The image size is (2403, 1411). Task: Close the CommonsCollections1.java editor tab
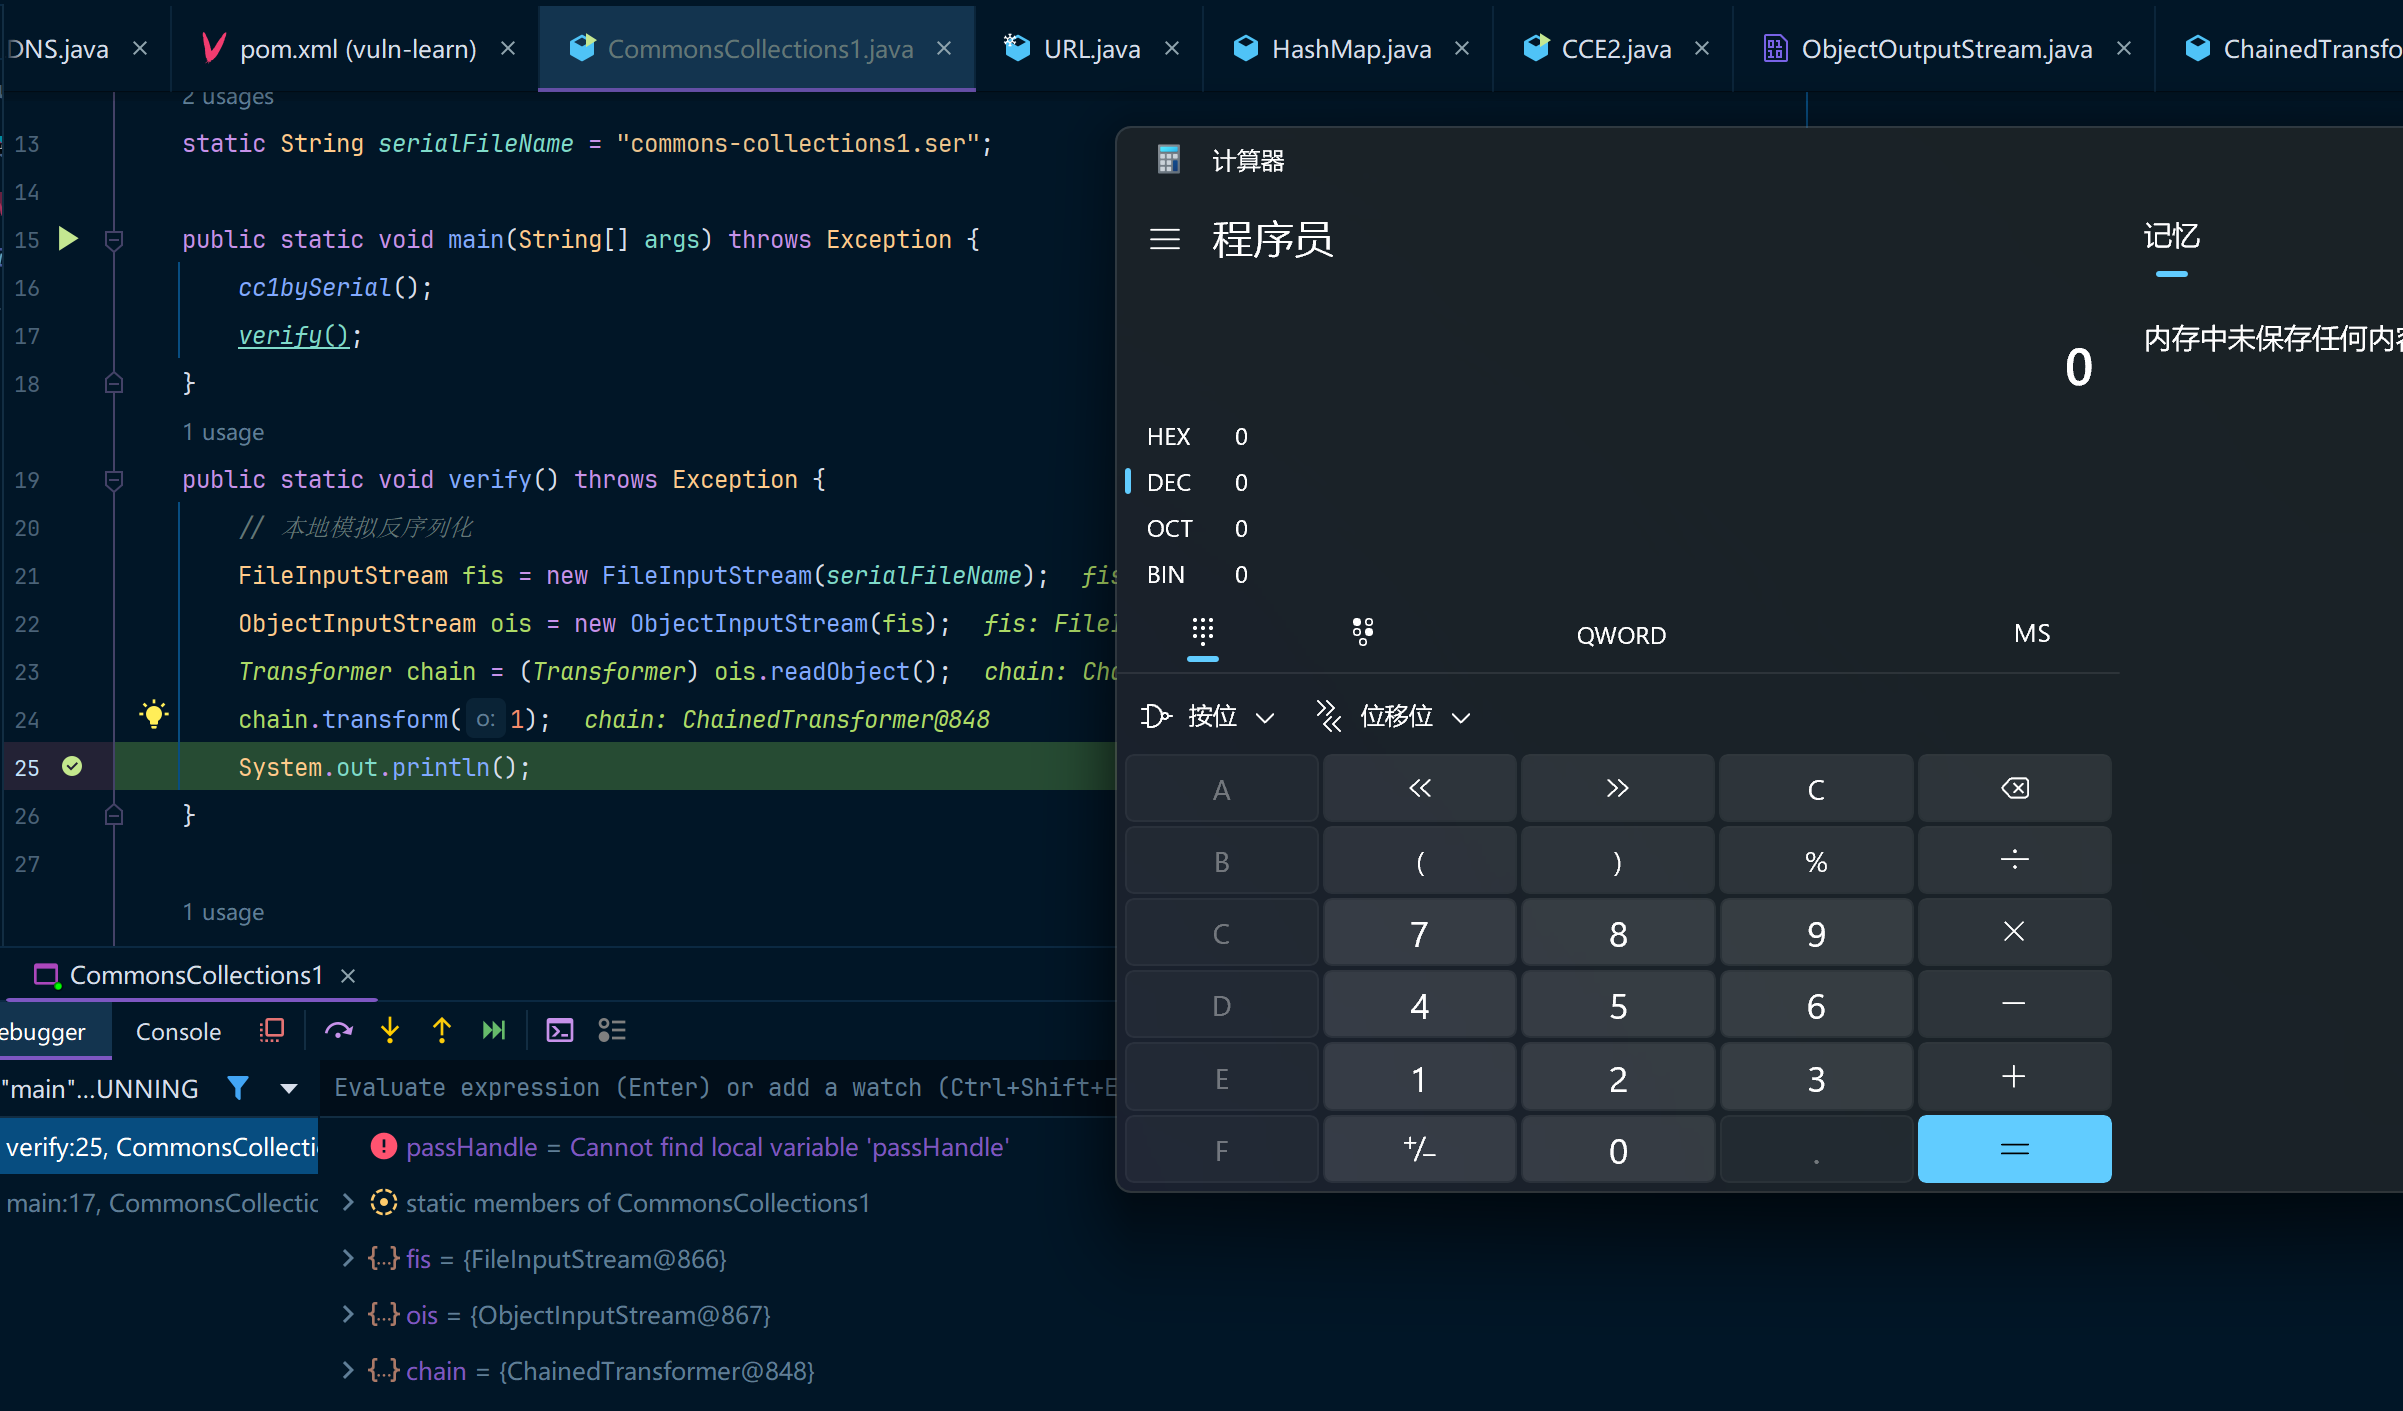[x=944, y=48]
